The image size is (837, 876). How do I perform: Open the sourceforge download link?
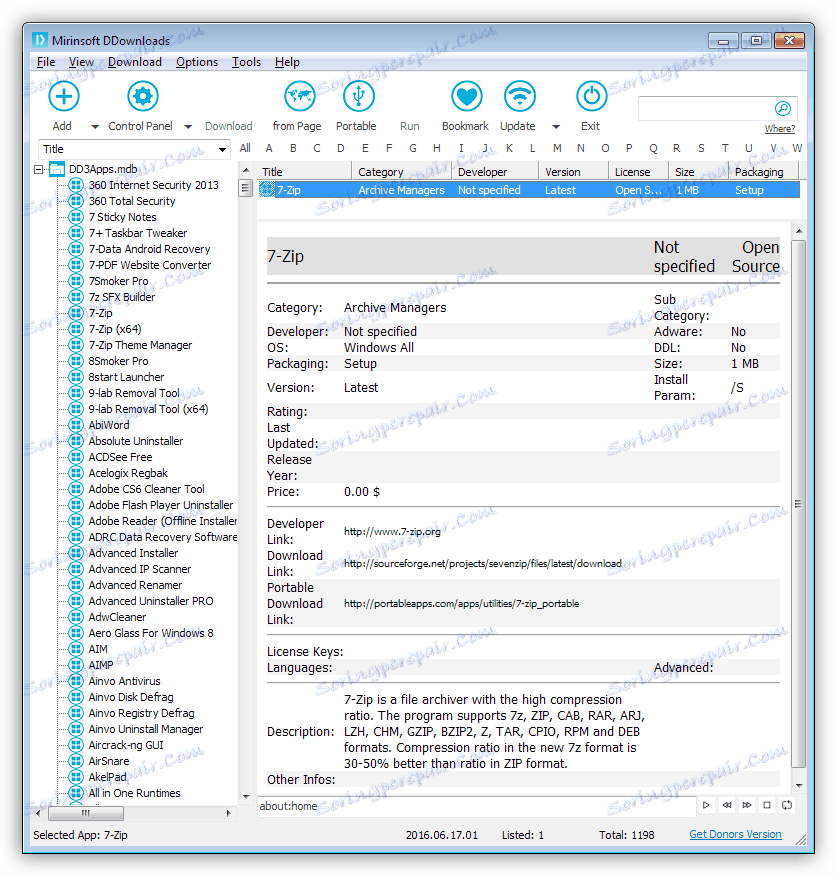pyautogui.click(x=482, y=564)
